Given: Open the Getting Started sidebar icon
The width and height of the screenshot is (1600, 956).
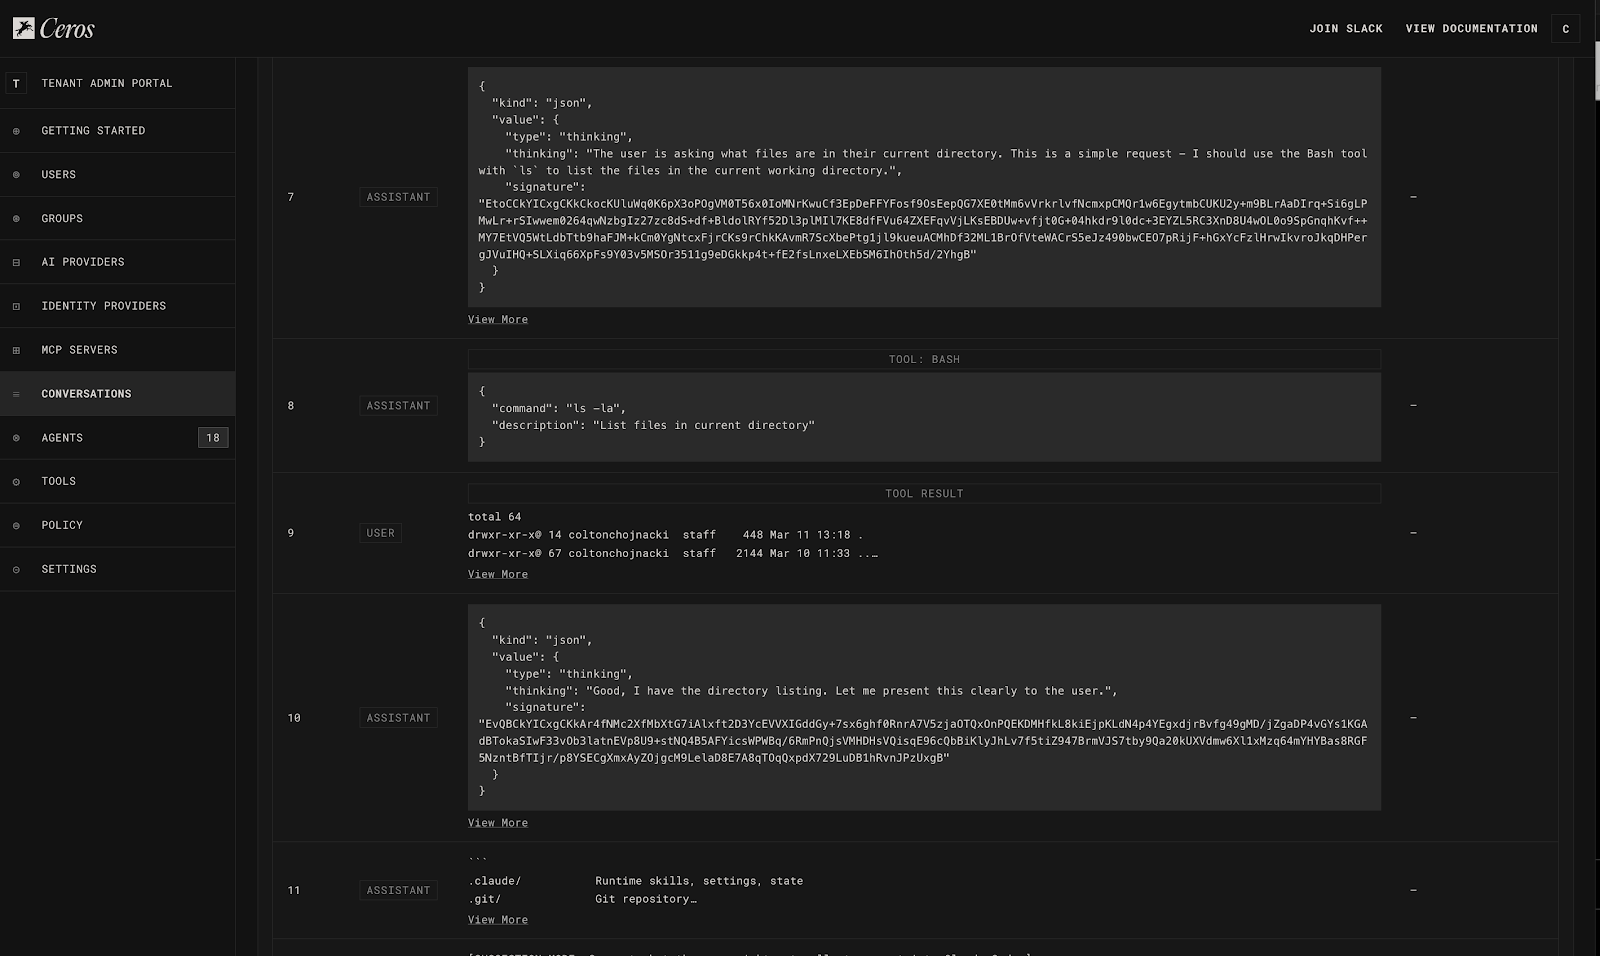Looking at the screenshot, I should click(16, 131).
